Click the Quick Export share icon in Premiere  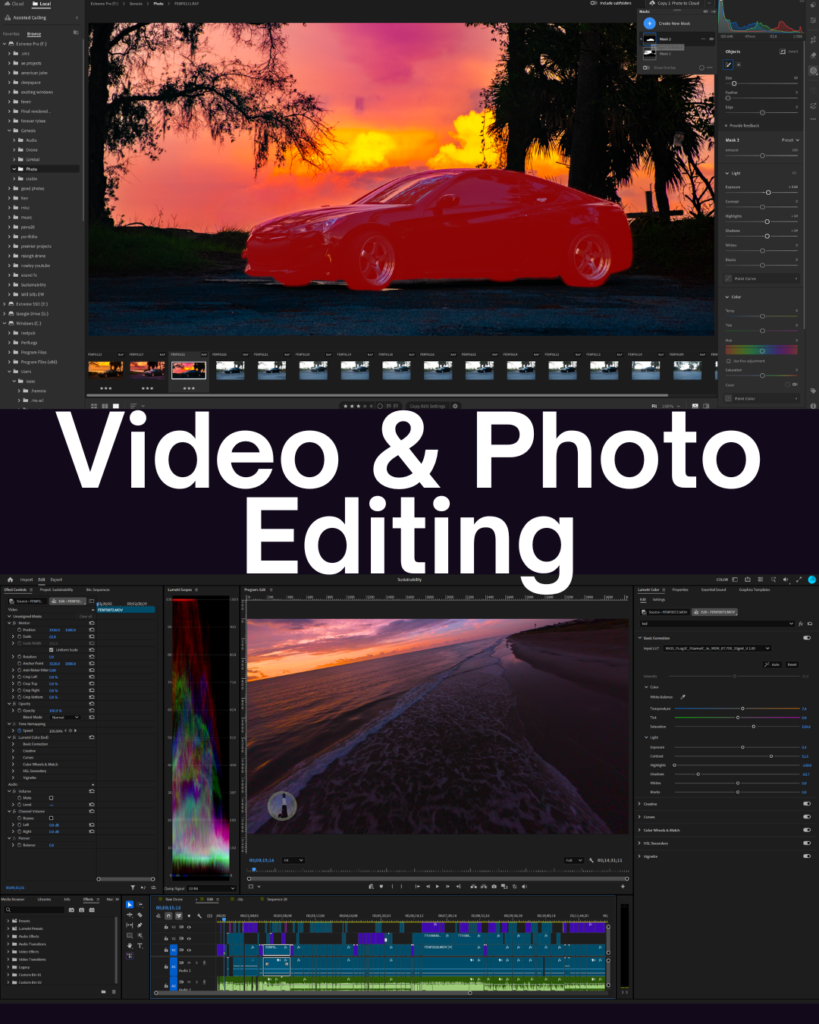point(748,579)
